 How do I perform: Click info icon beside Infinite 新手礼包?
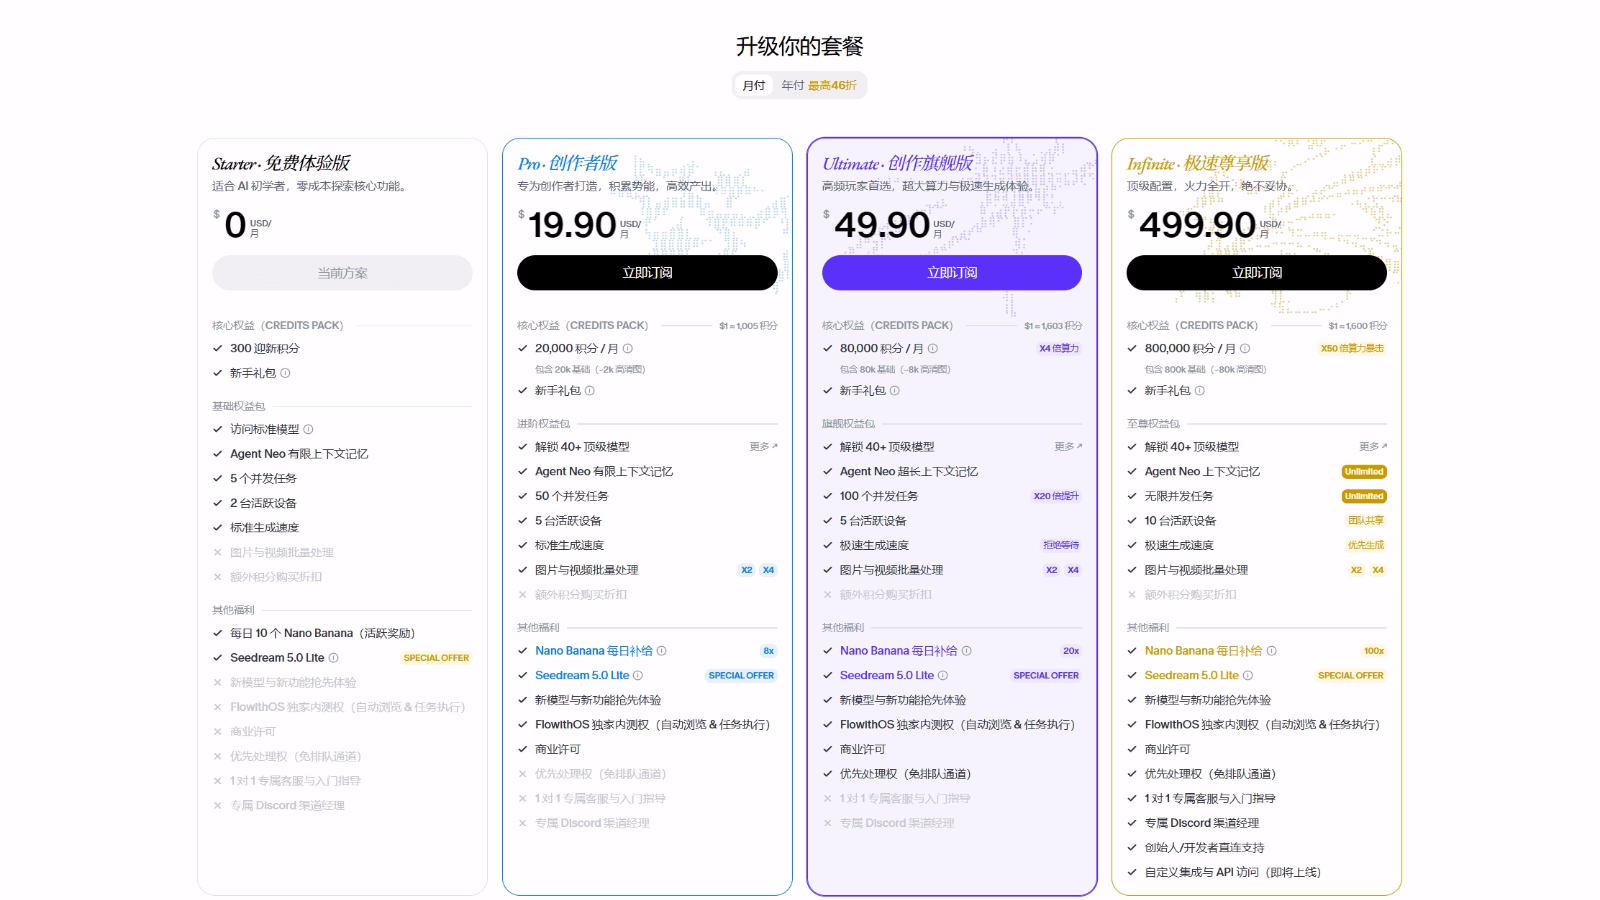click(1200, 391)
